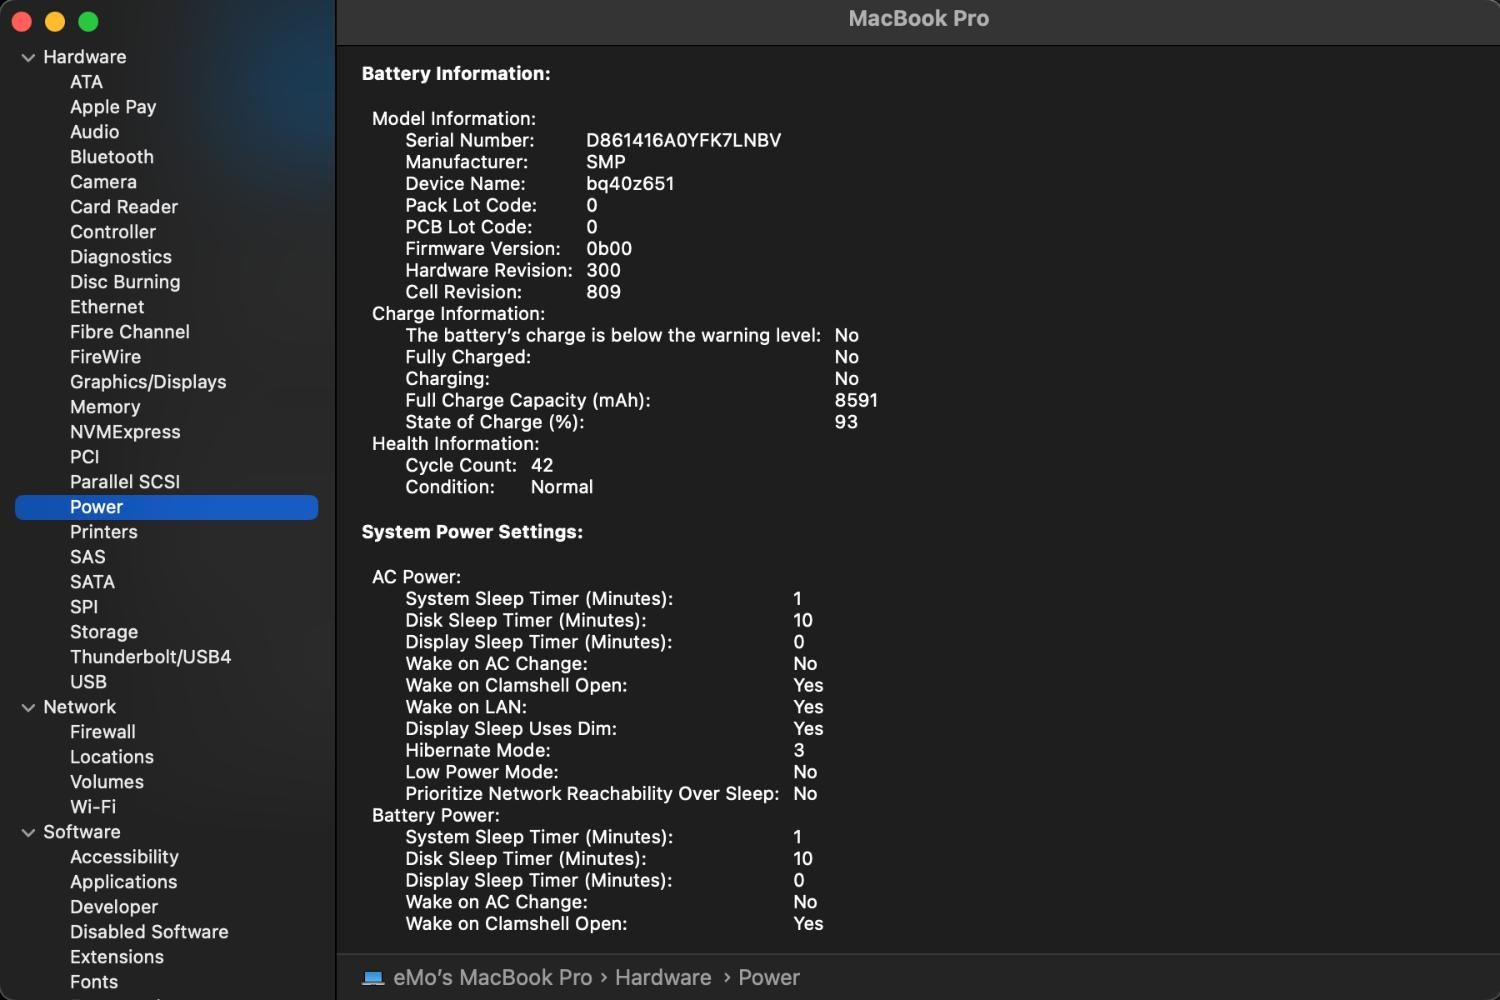Click the Hibernate Mode value 3
The width and height of the screenshot is (1500, 1000).
[x=799, y=751]
